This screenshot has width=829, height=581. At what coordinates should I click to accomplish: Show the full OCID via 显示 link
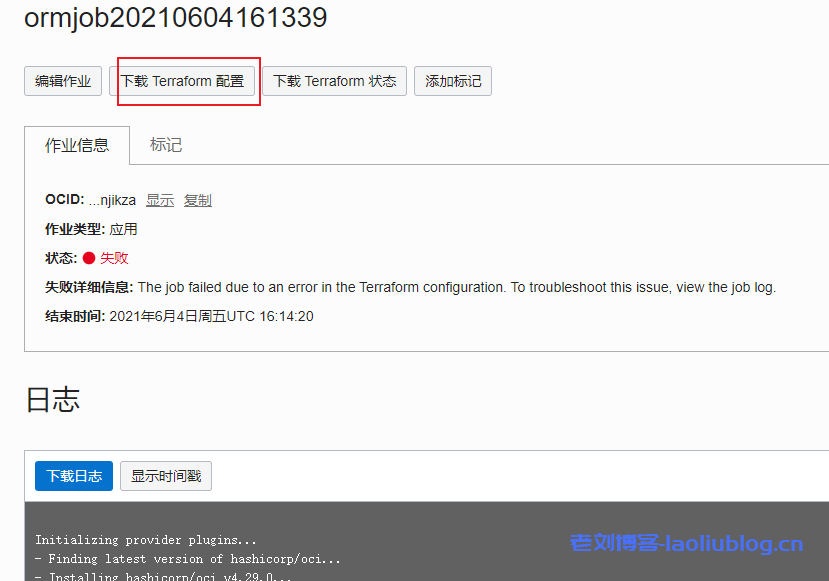pyautogui.click(x=160, y=200)
